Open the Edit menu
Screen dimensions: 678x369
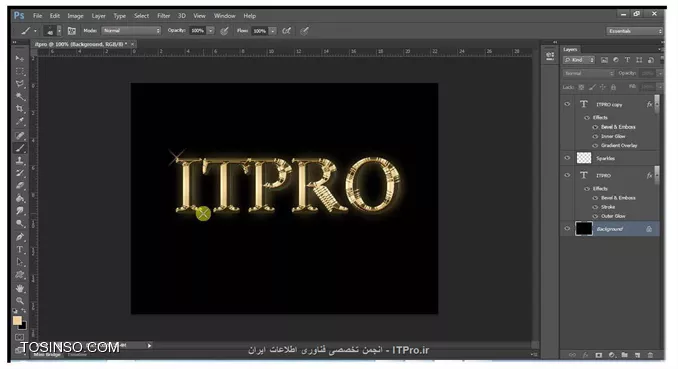click(54, 16)
